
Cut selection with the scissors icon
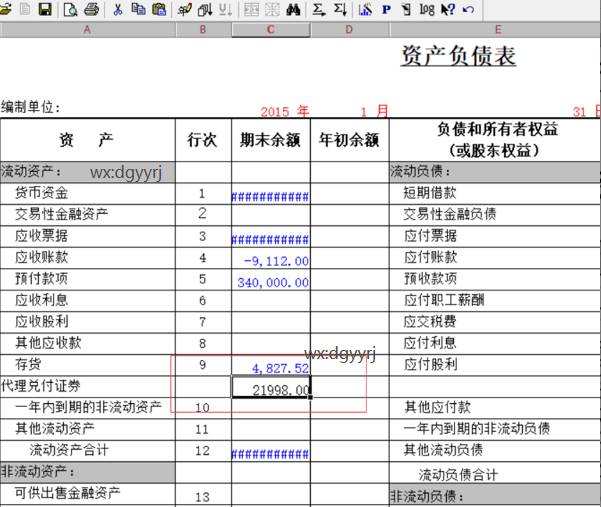coord(118,9)
